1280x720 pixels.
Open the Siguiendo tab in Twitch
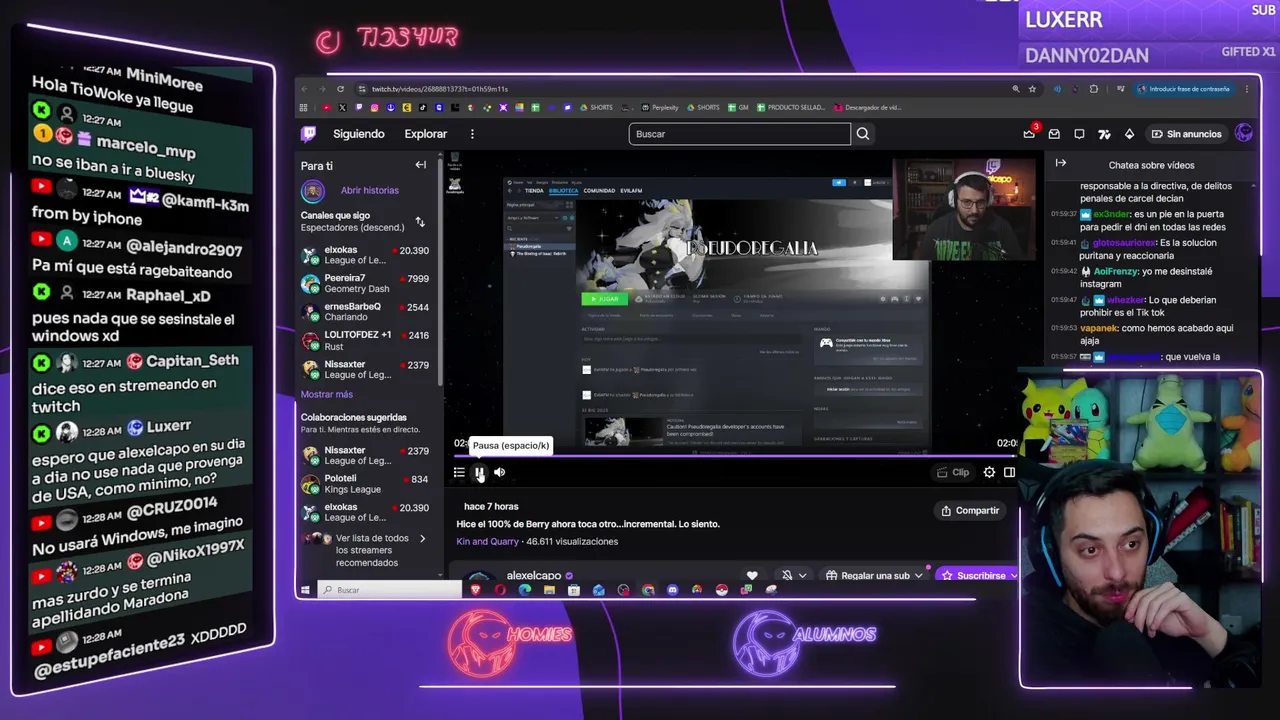tap(358, 134)
